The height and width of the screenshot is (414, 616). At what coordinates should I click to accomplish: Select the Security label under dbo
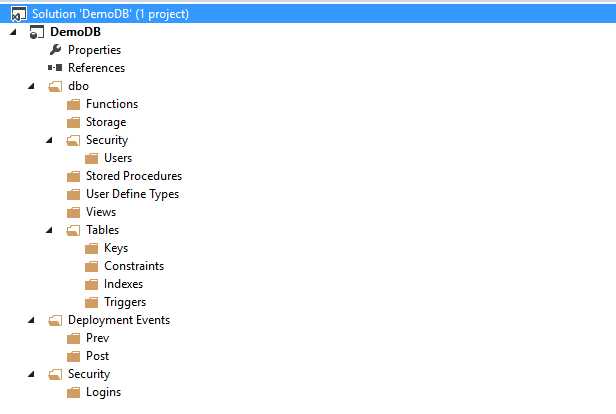coord(107,140)
